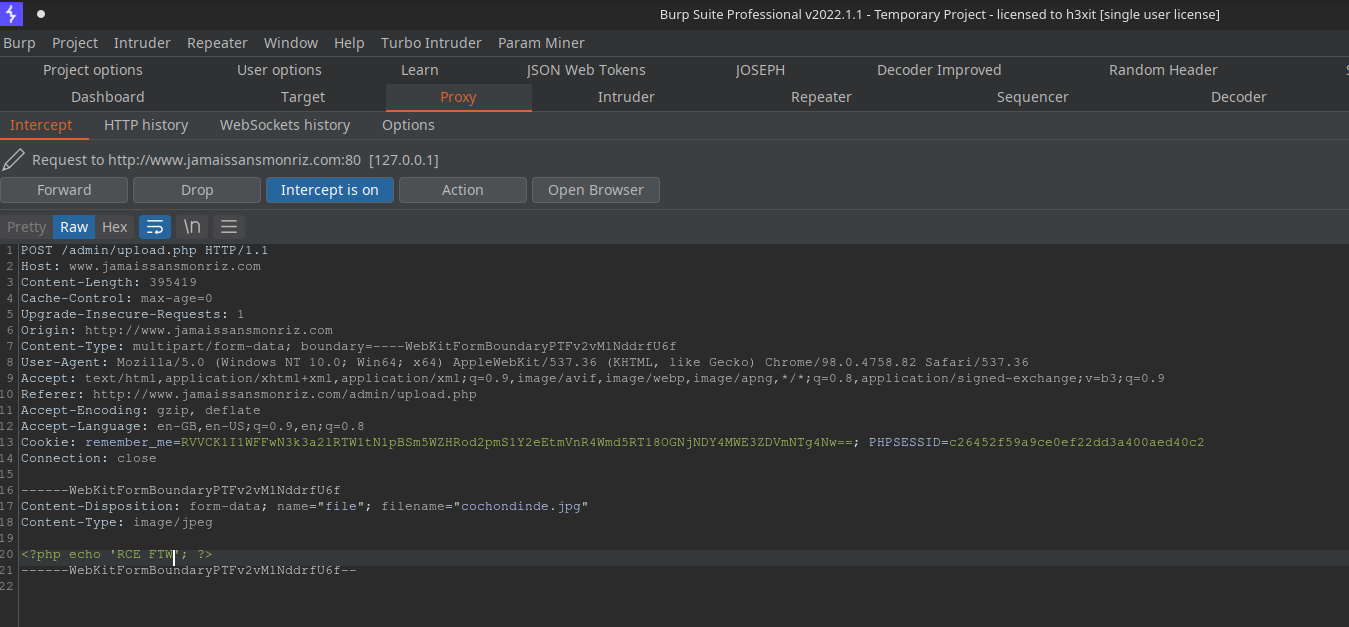
Task: Forward the intercepted request
Action: click(x=64, y=190)
